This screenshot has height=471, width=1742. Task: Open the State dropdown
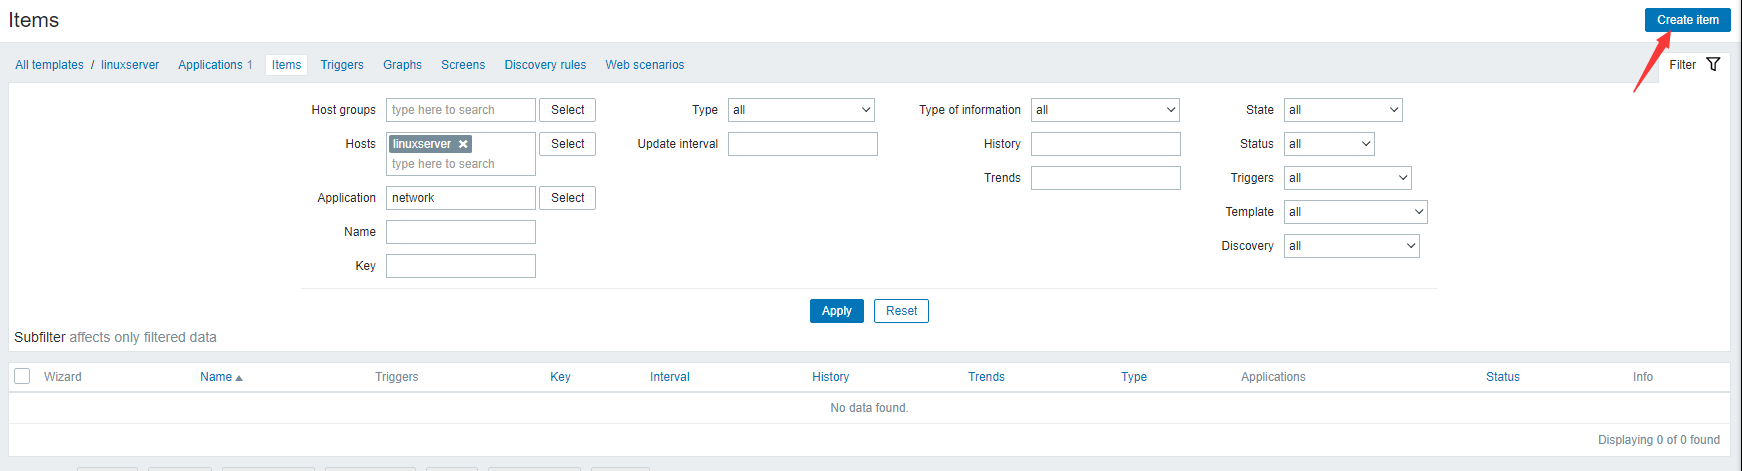[1342, 110]
